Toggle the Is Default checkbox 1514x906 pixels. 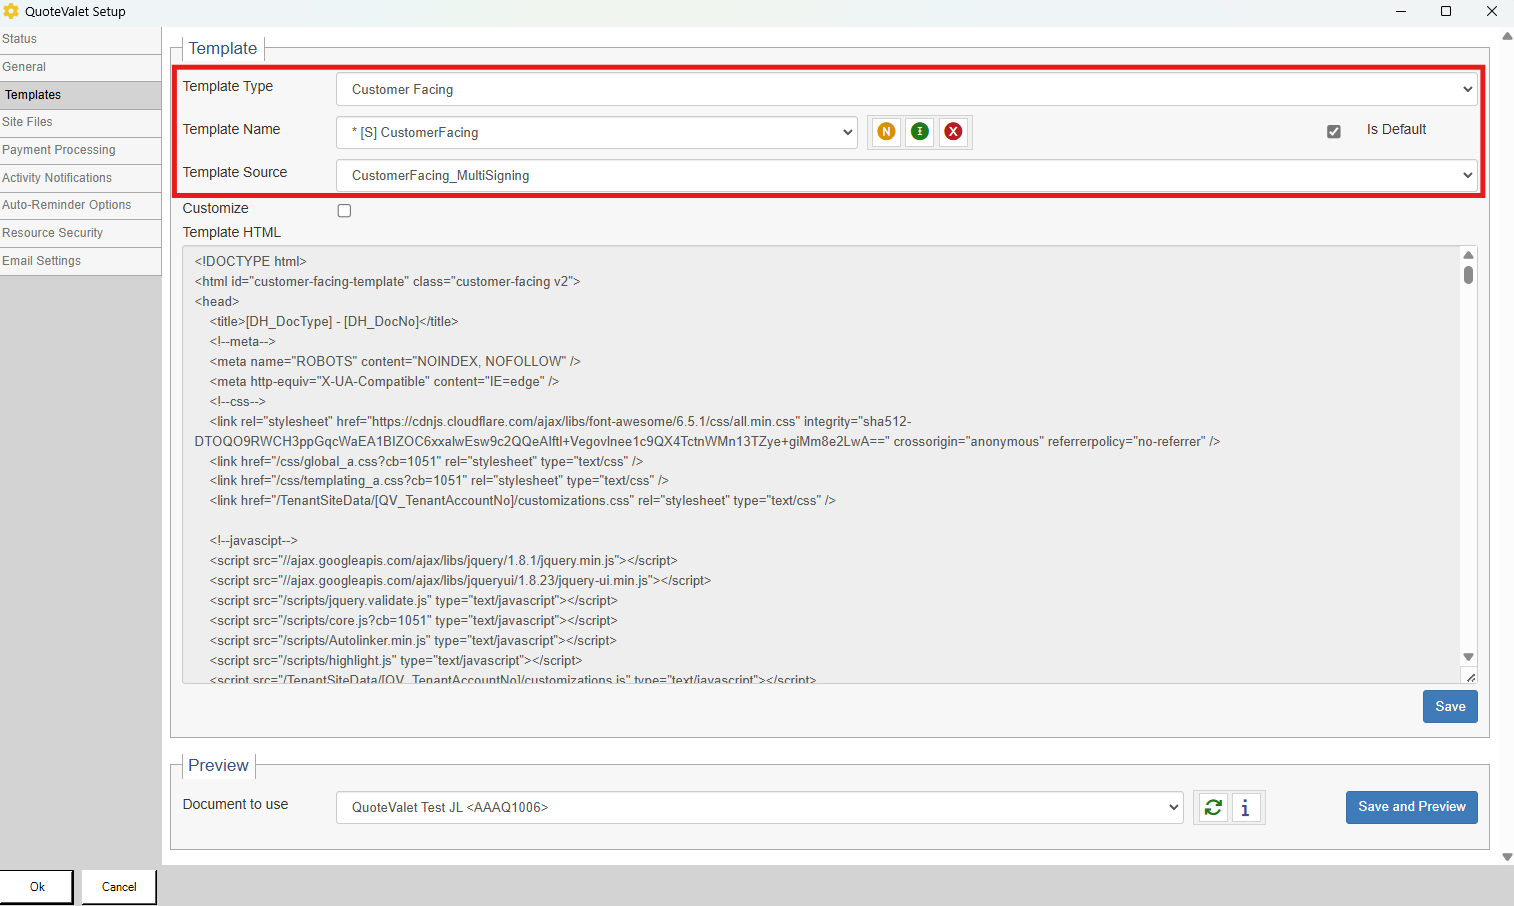point(1334,131)
